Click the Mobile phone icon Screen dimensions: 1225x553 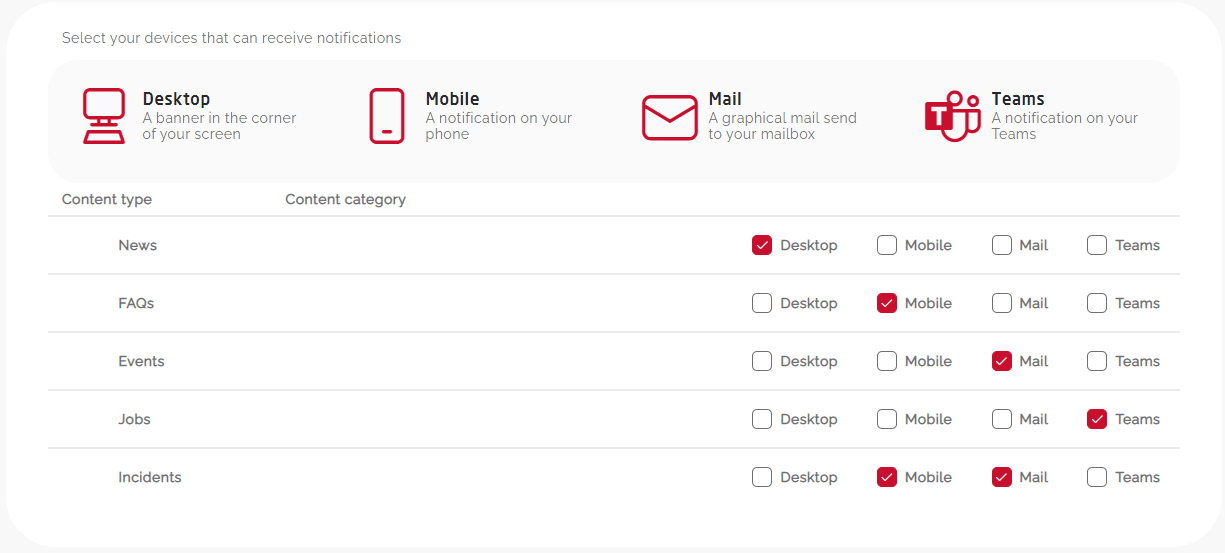pos(387,116)
